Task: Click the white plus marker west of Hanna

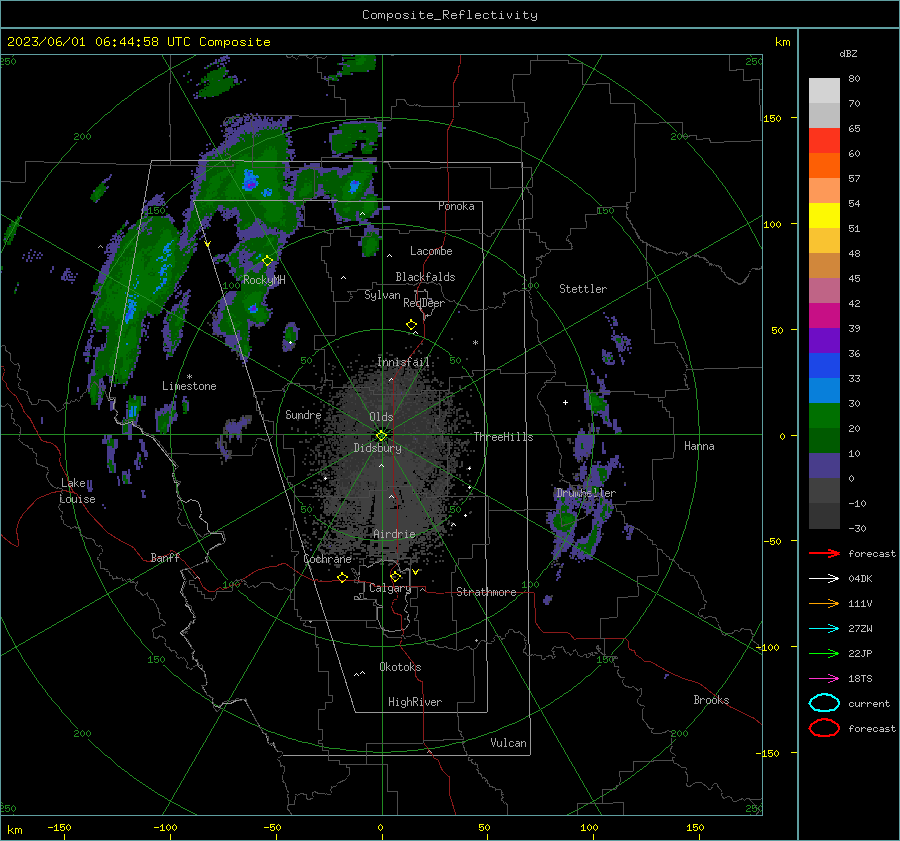Action: 565,402
